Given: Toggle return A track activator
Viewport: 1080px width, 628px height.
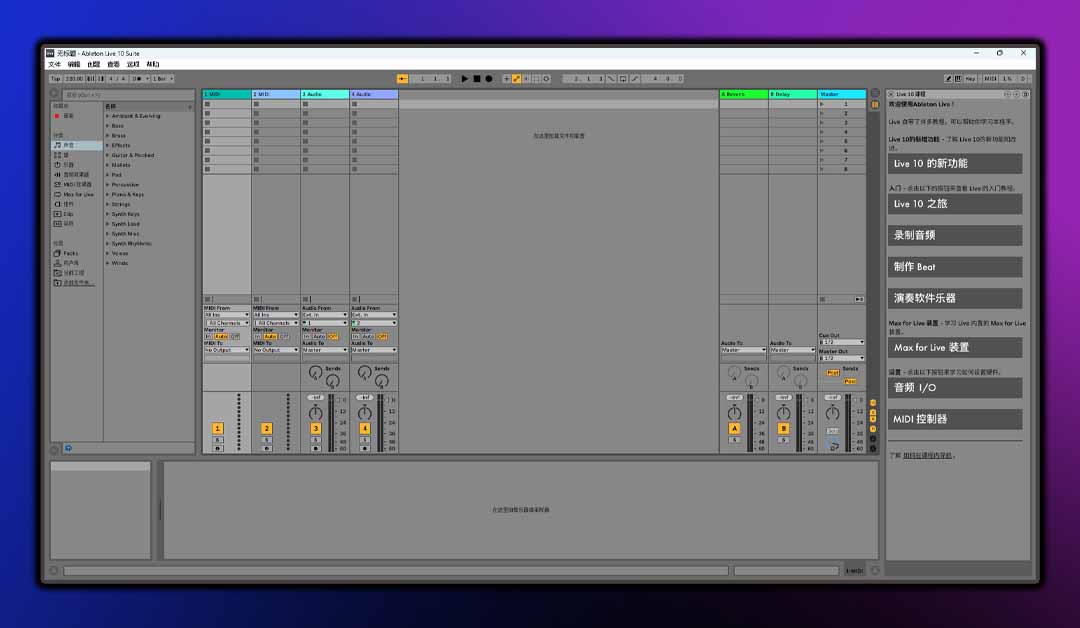Looking at the screenshot, I should click(734, 428).
